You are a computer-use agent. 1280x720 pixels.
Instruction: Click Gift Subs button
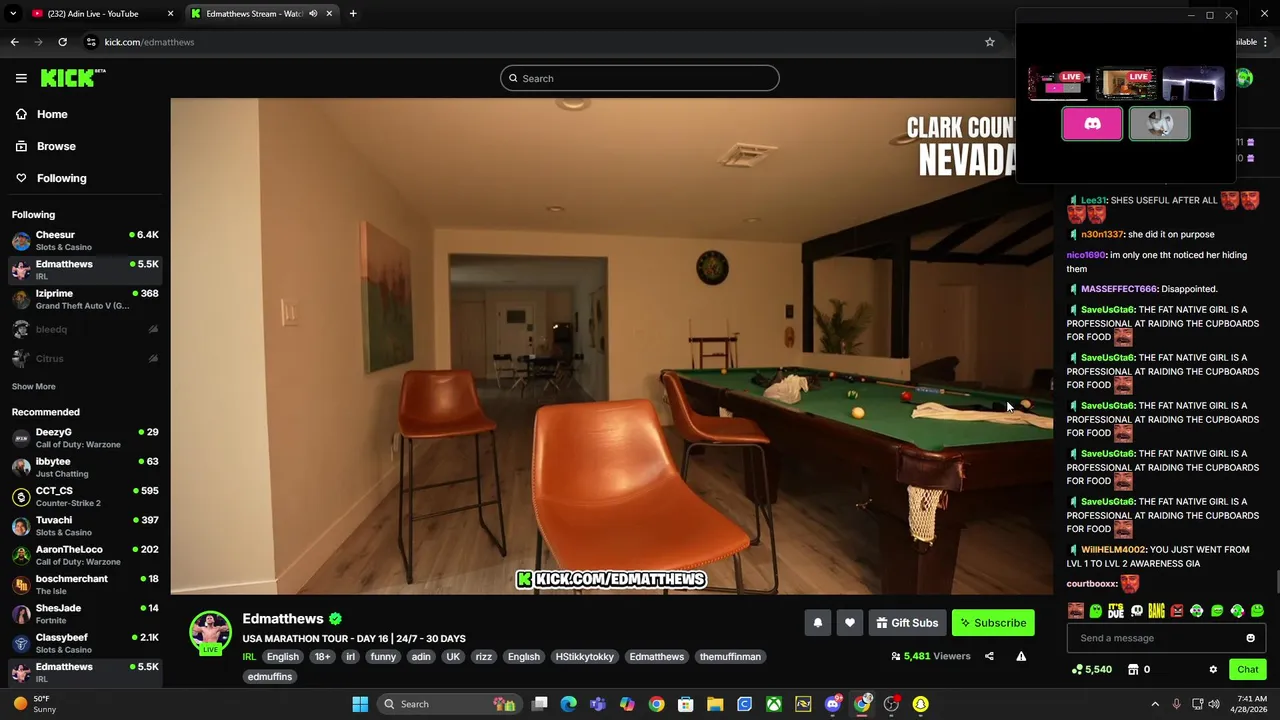pos(907,623)
